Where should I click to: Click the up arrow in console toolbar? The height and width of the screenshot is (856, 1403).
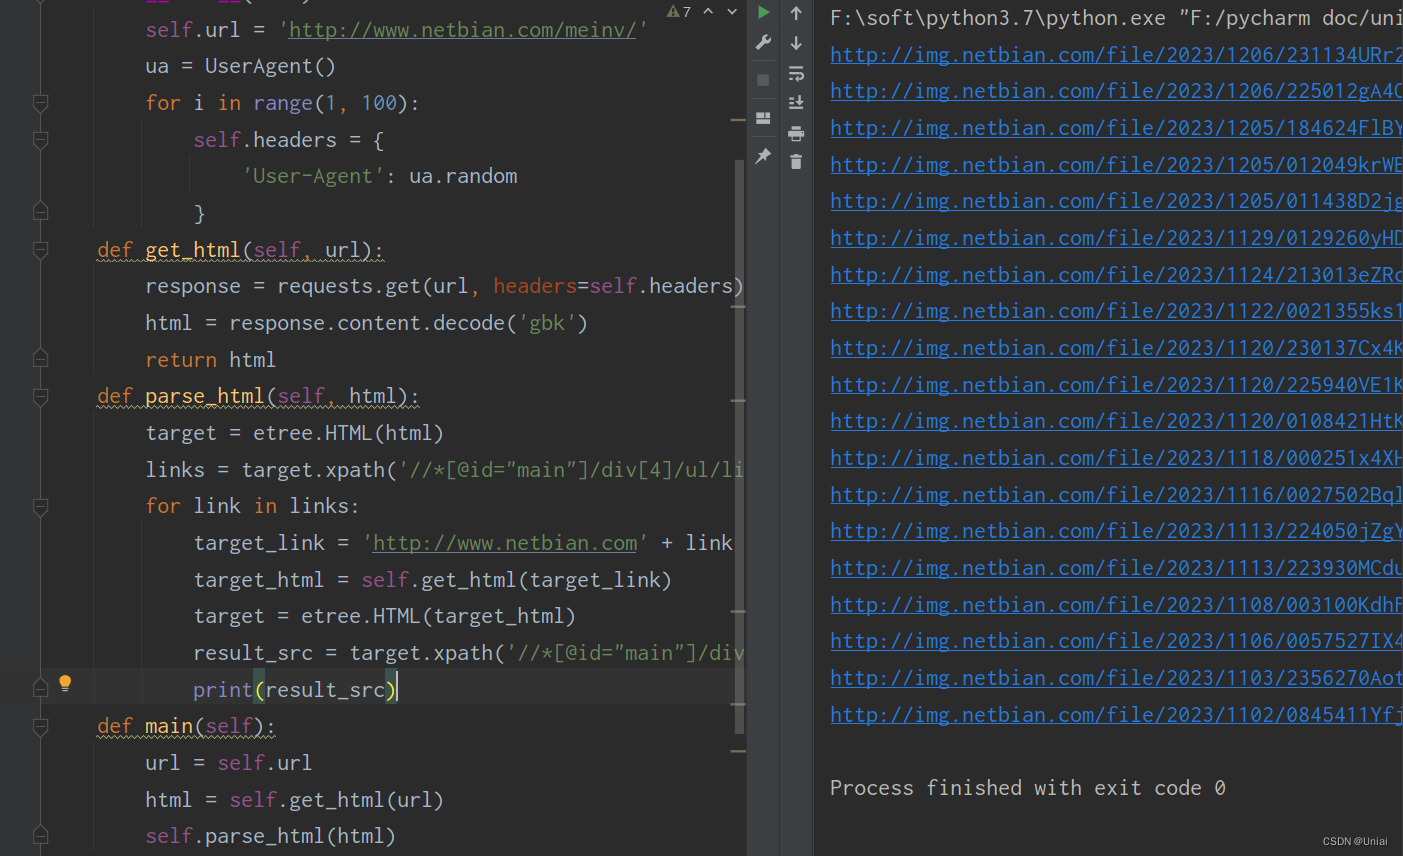click(796, 13)
